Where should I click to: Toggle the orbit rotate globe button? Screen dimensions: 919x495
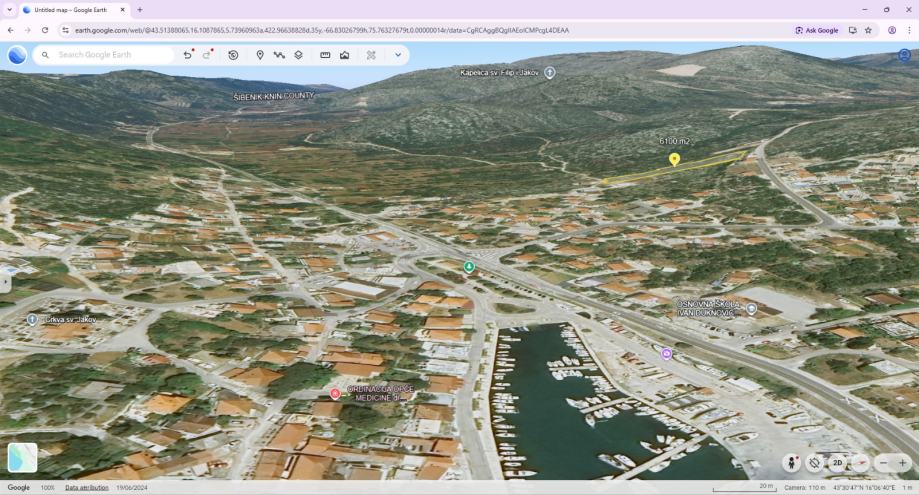click(815, 463)
